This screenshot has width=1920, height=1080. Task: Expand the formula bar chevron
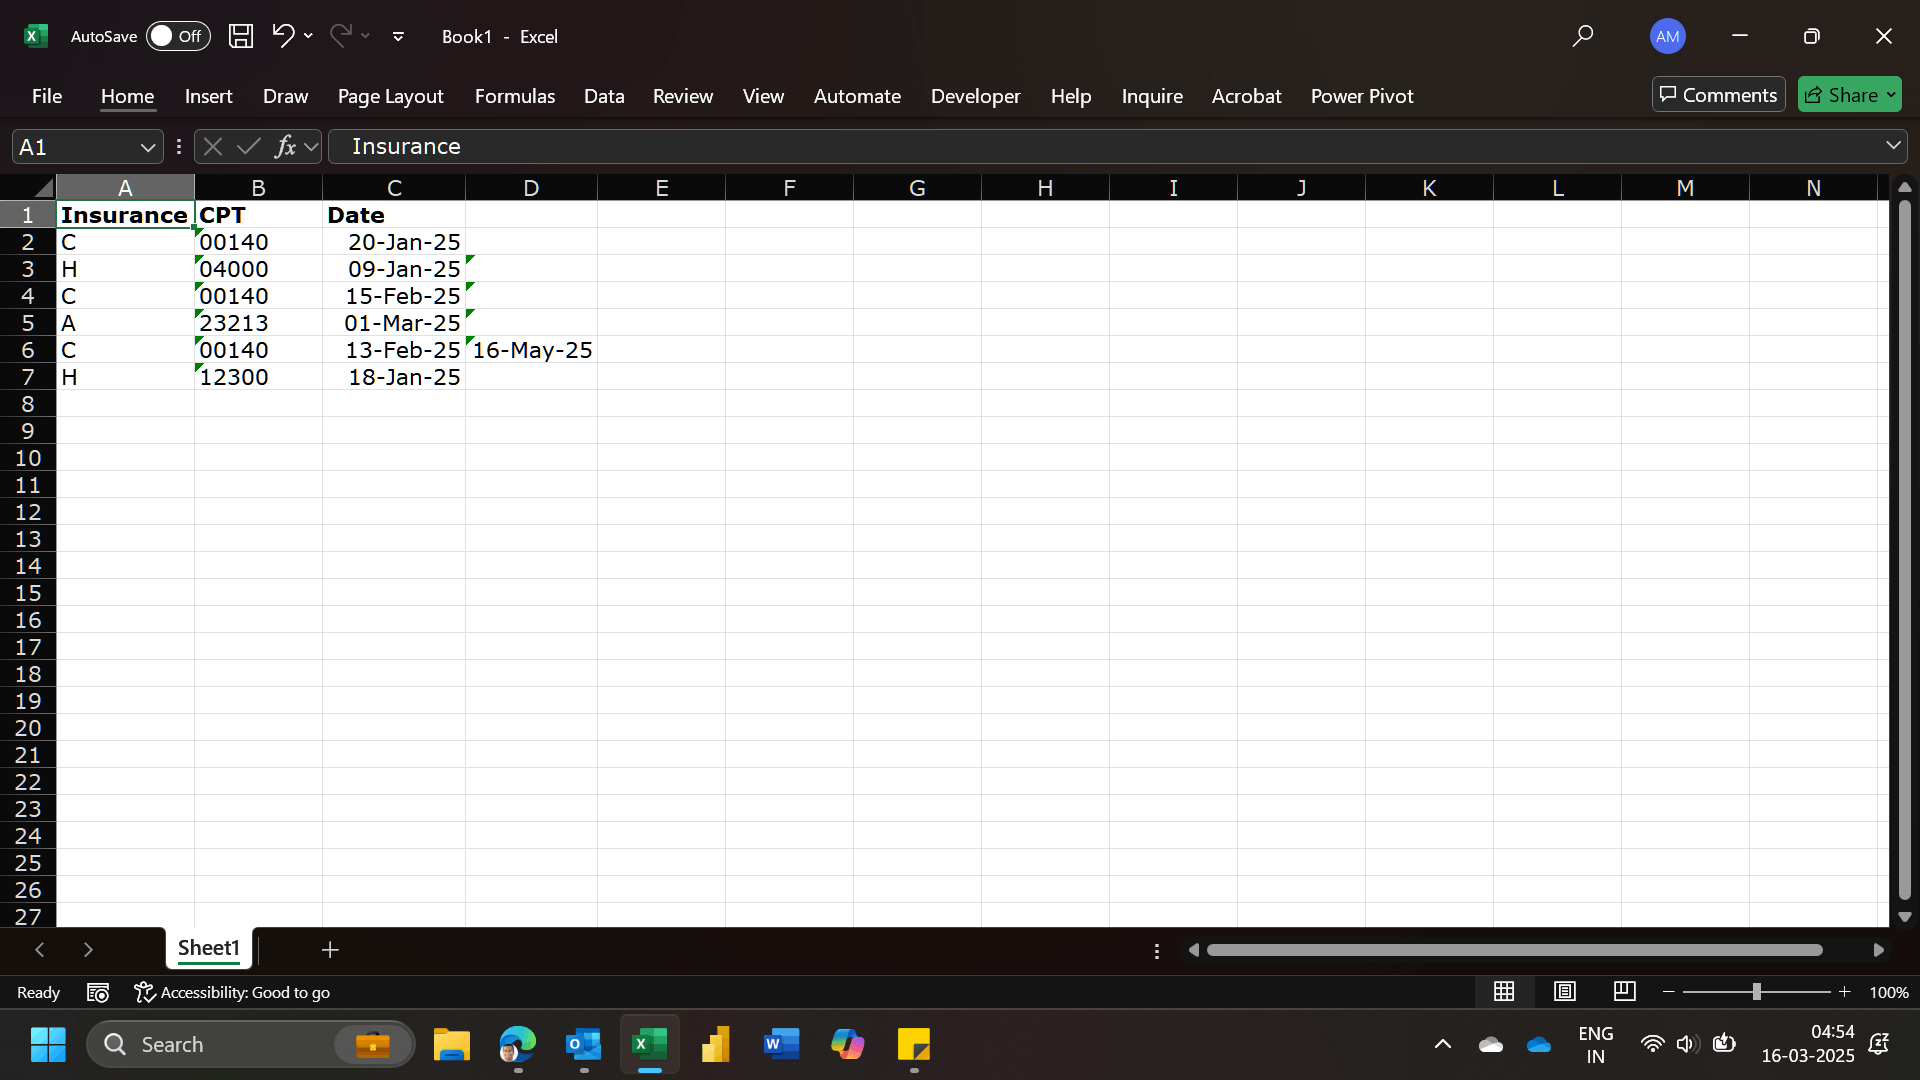[1893, 146]
